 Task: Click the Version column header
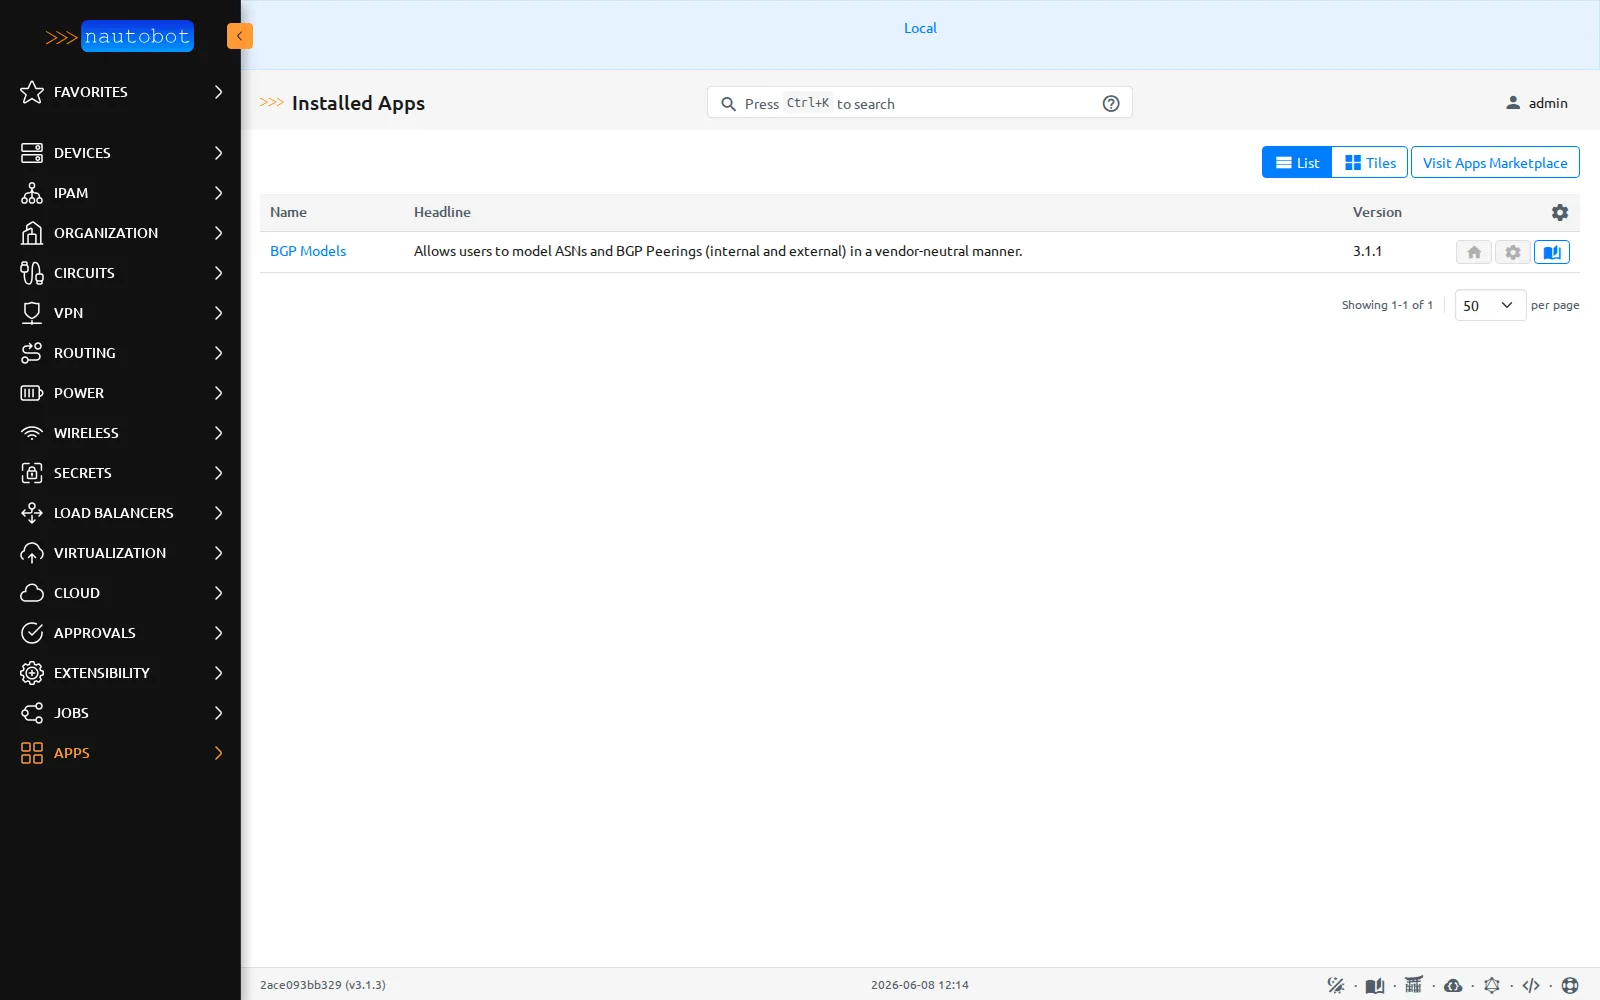[x=1377, y=212]
